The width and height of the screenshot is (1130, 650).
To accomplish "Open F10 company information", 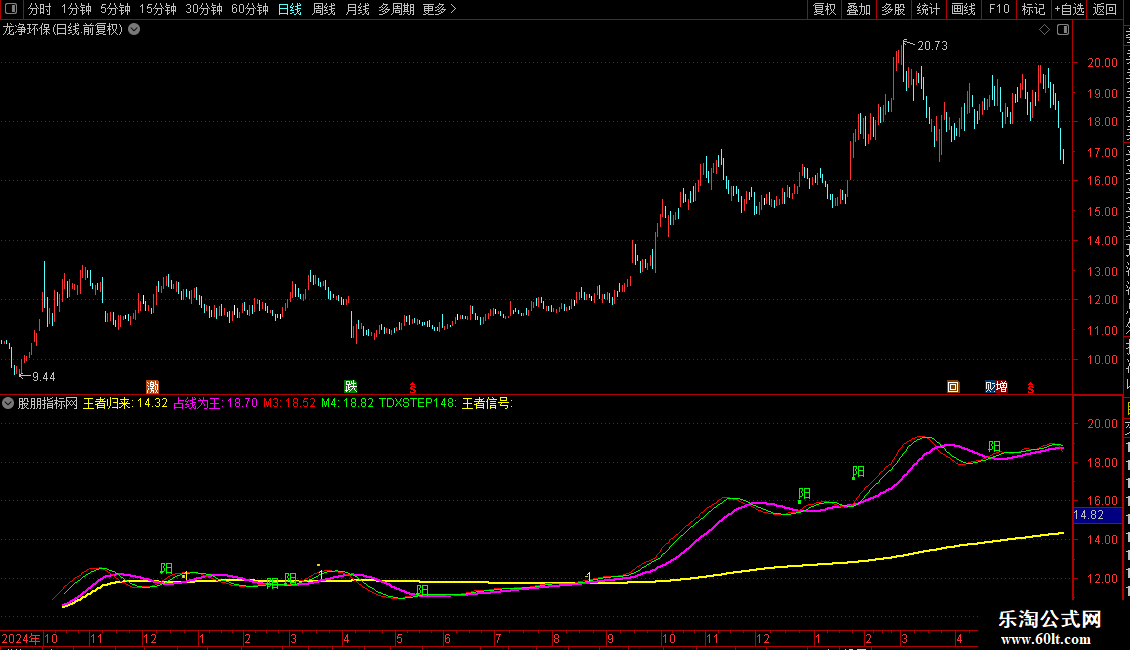I will click(999, 9).
